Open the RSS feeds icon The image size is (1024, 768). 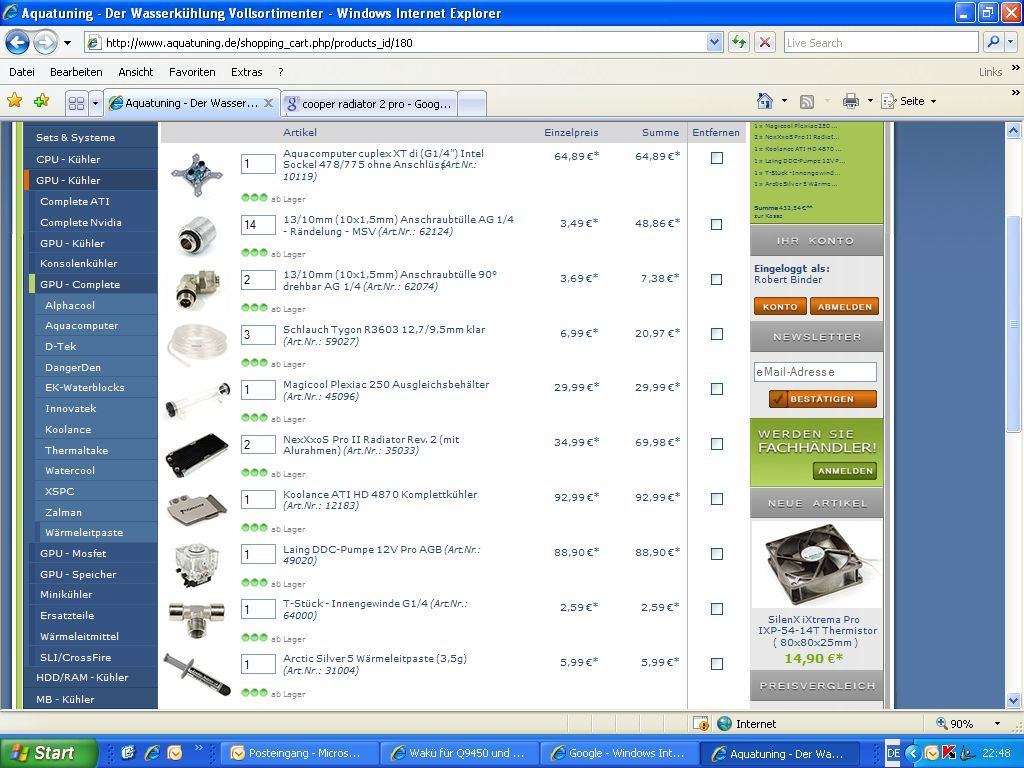point(807,101)
